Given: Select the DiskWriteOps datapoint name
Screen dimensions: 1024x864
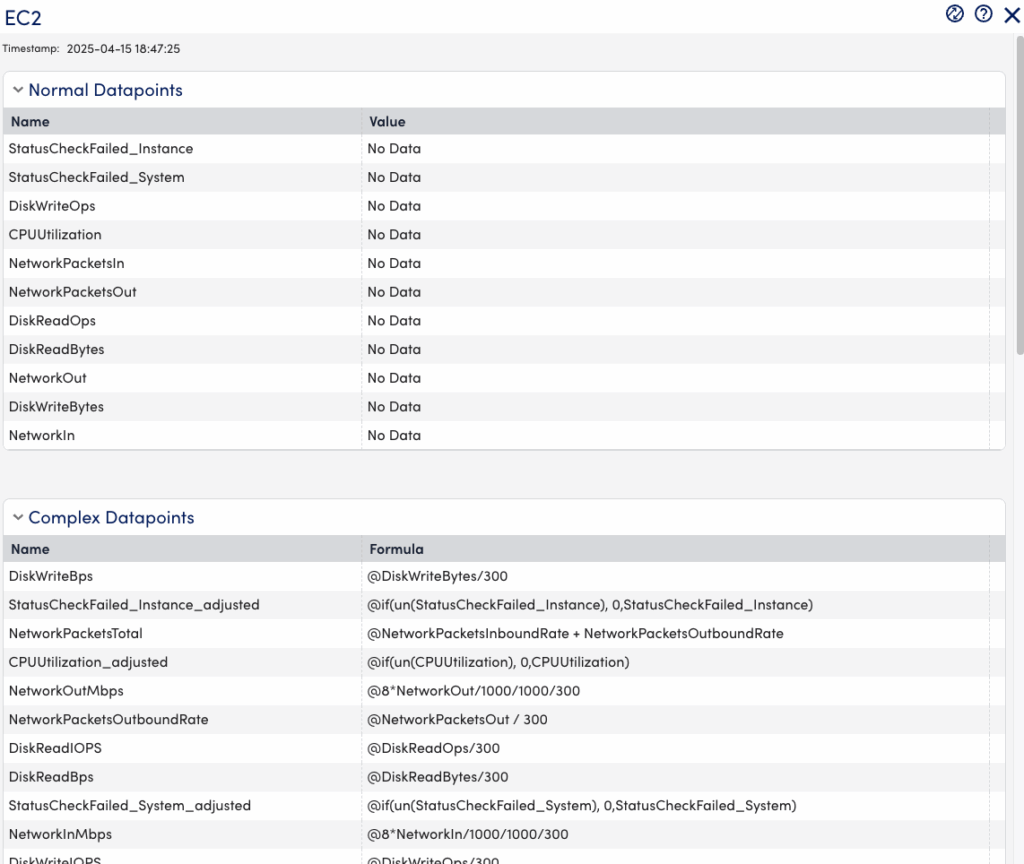Looking at the screenshot, I should (52, 206).
